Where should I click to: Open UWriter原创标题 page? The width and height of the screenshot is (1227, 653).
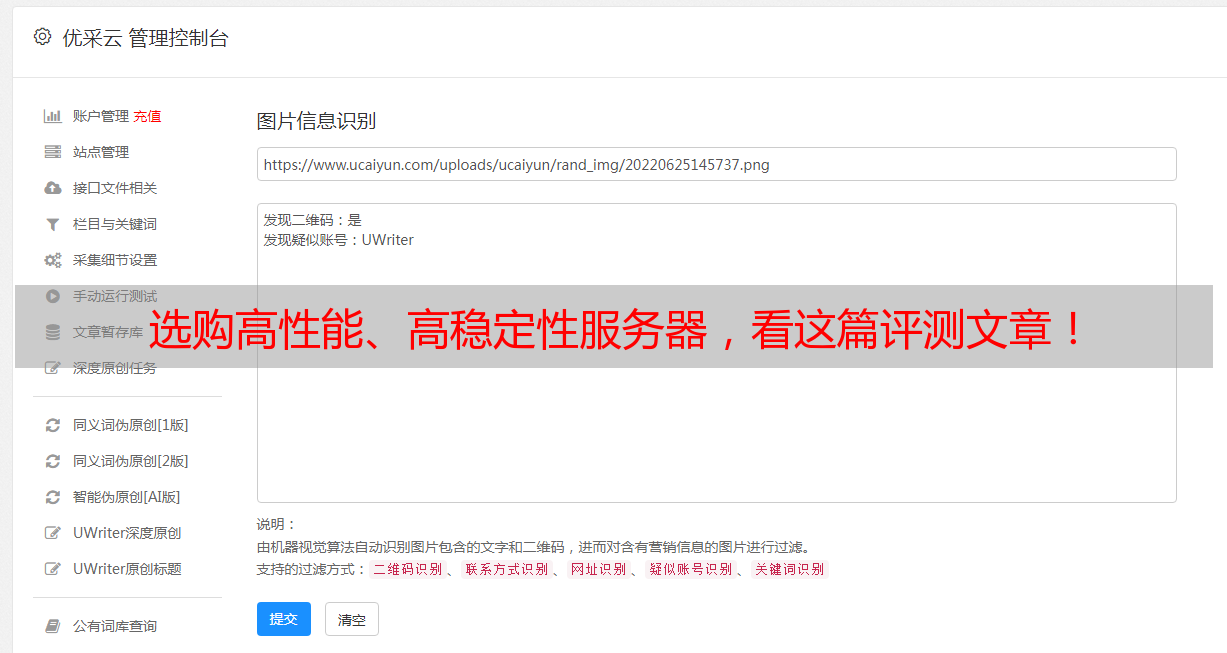(x=127, y=569)
